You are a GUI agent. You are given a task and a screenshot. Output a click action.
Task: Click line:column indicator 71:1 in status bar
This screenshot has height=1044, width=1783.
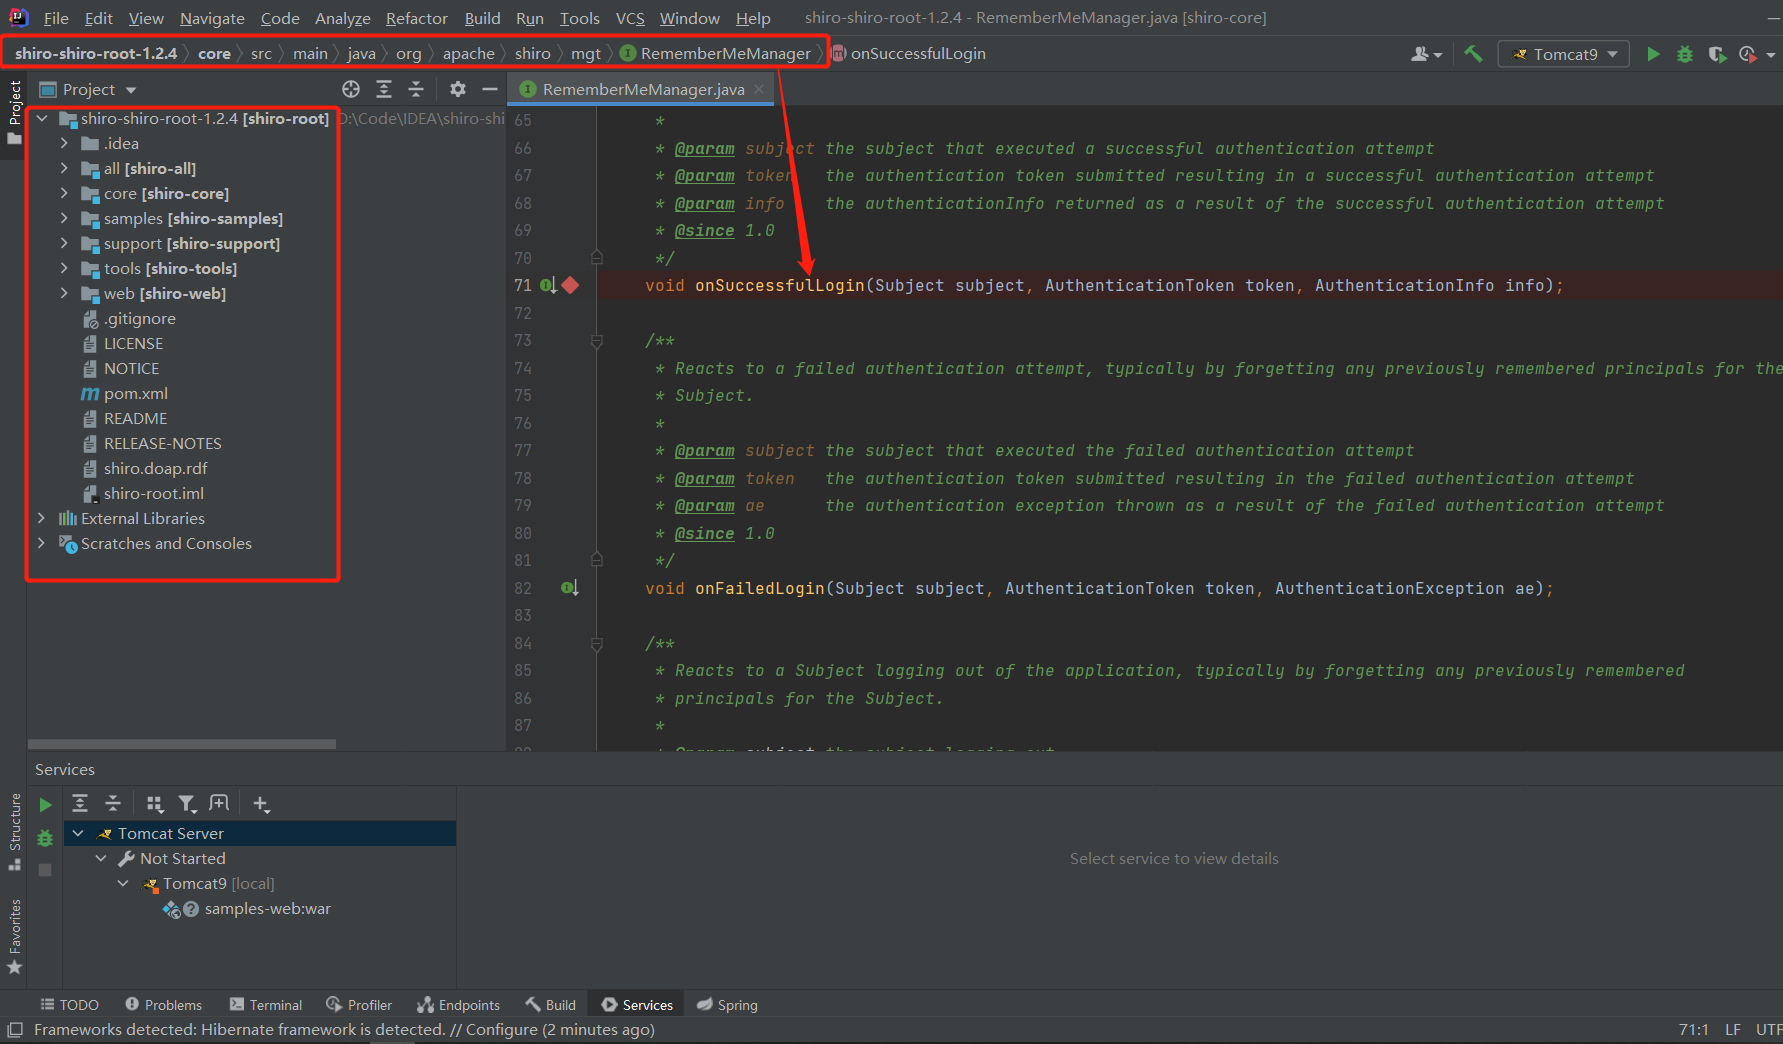point(1693,1029)
